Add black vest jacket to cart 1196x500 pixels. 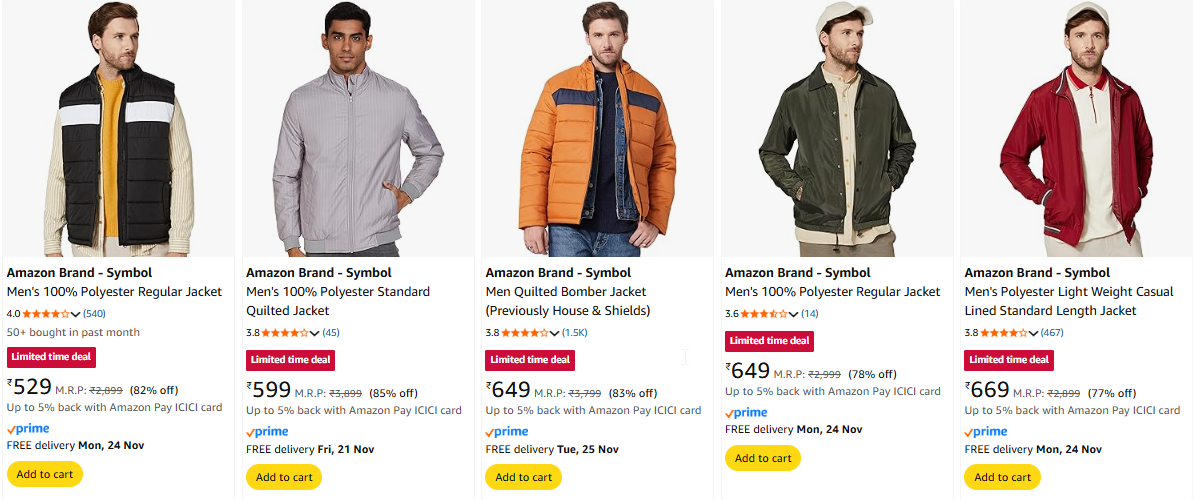coord(45,474)
